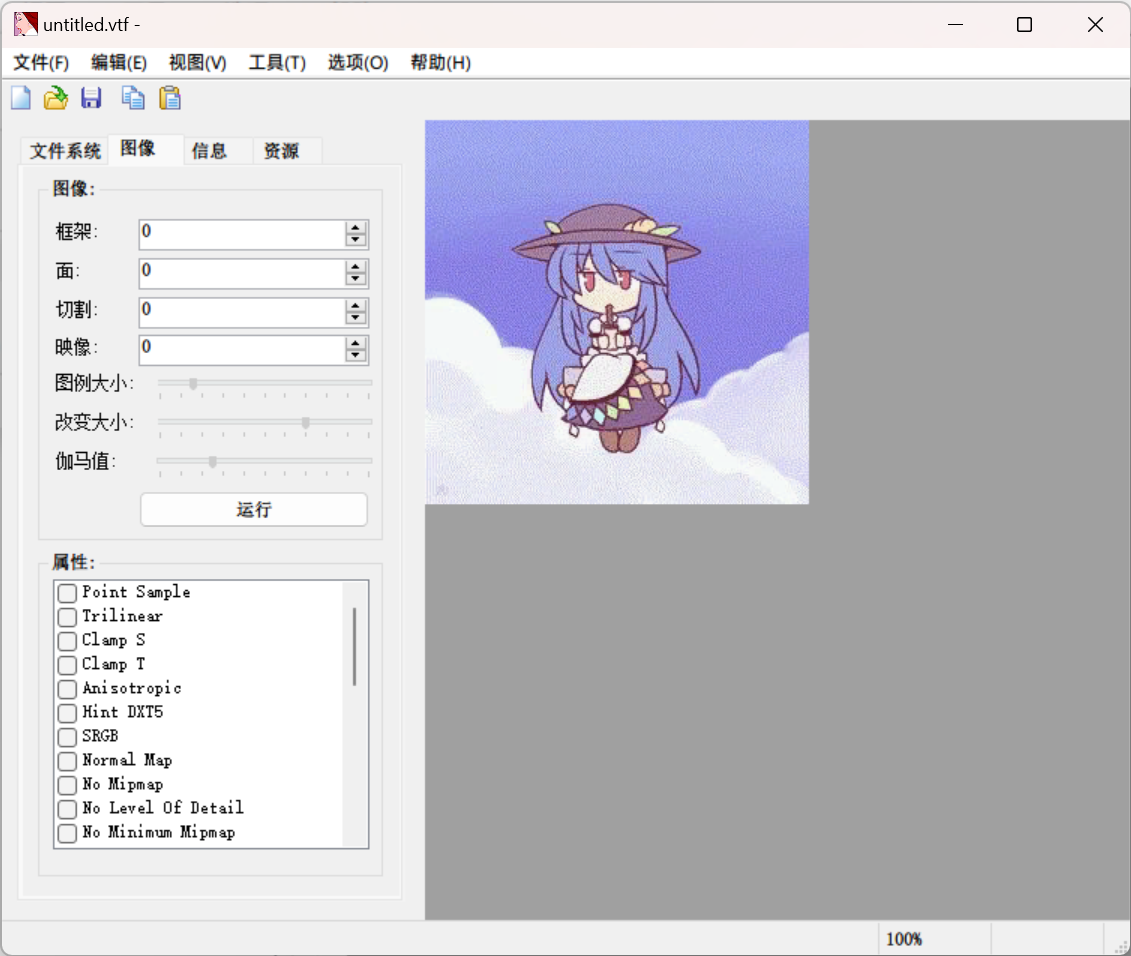Click the Paste clipboard icon
This screenshot has width=1131, height=956.
pyautogui.click(x=170, y=97)
